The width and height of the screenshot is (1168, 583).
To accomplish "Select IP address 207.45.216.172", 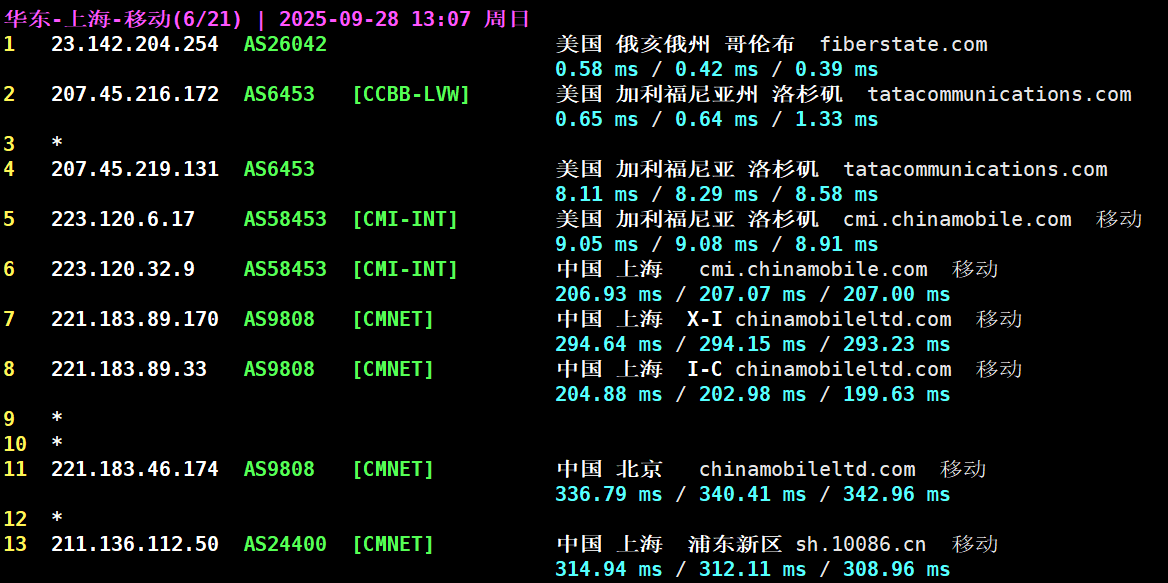I will [135, 95].
